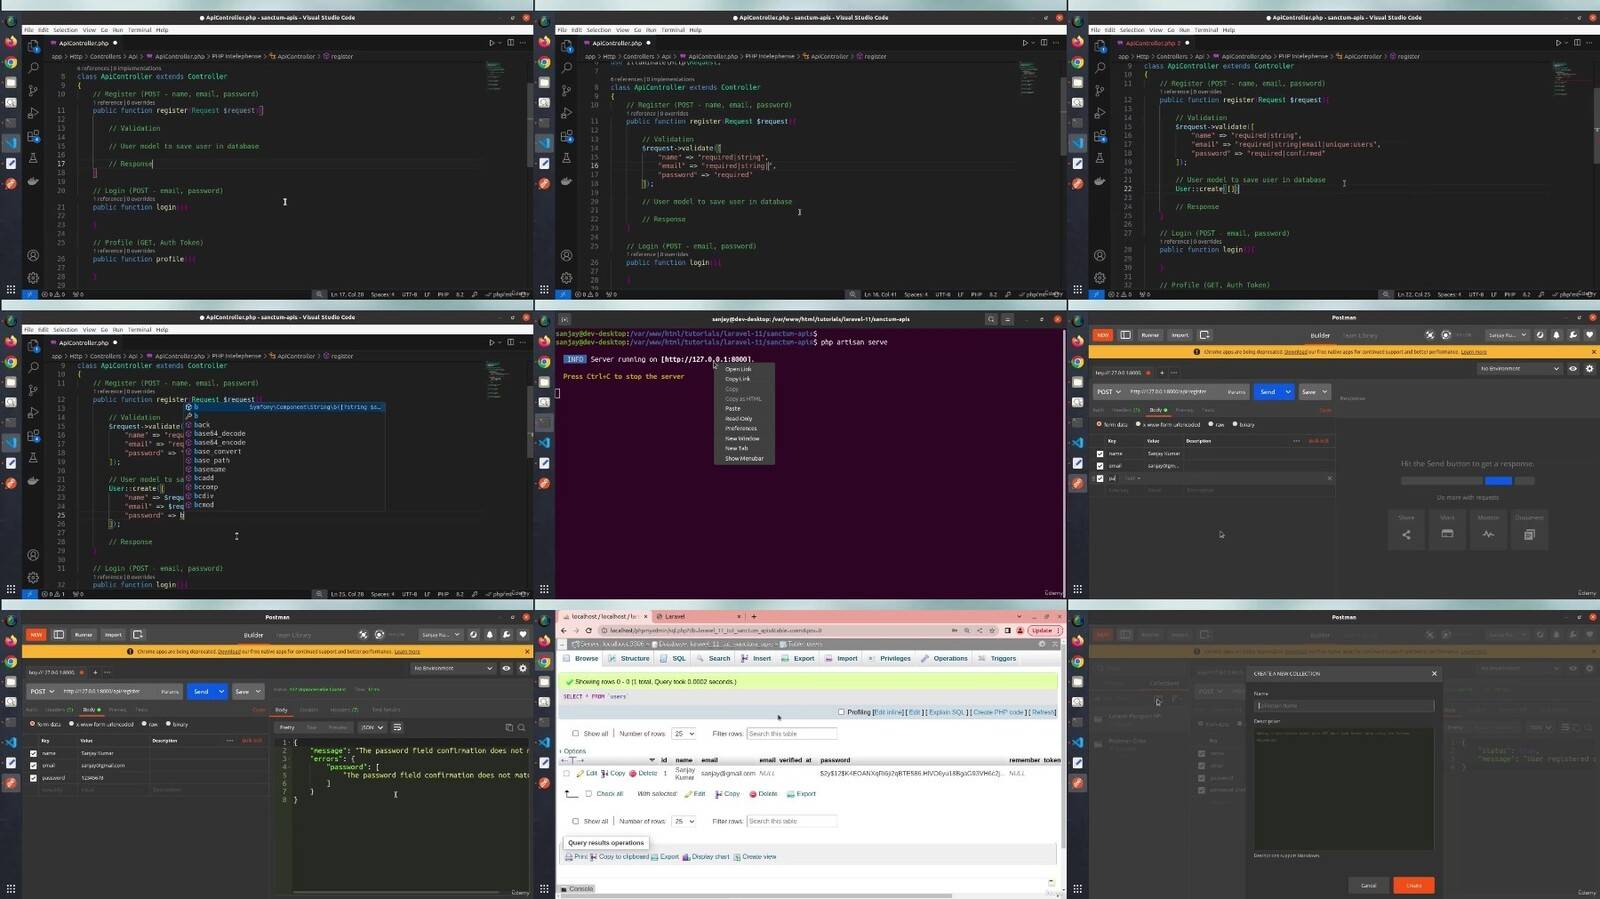Bookmark the phpMyAdmin page with star icon
The image size is (1600, 899).
click(x=993, y=631)
